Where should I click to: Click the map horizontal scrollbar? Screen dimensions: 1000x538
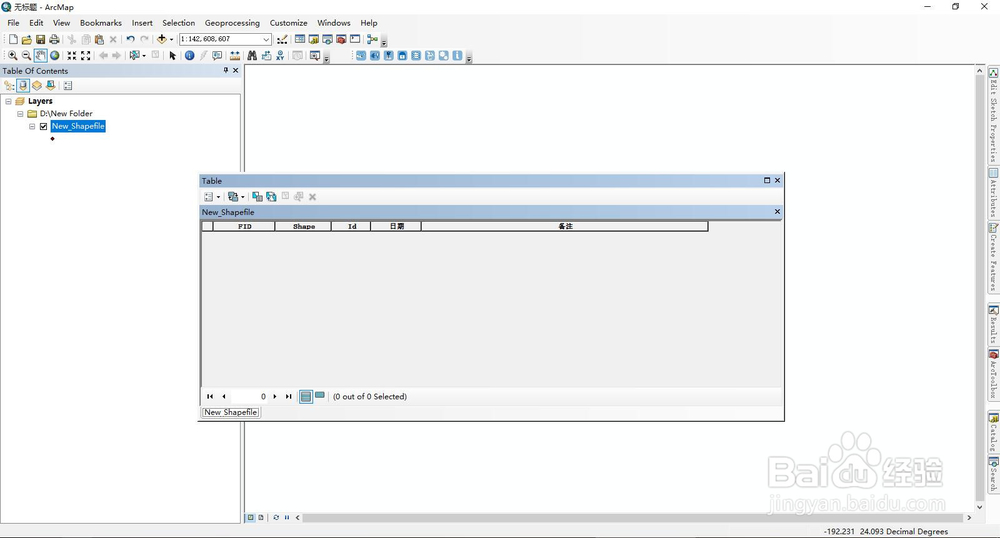pos(631,518)
